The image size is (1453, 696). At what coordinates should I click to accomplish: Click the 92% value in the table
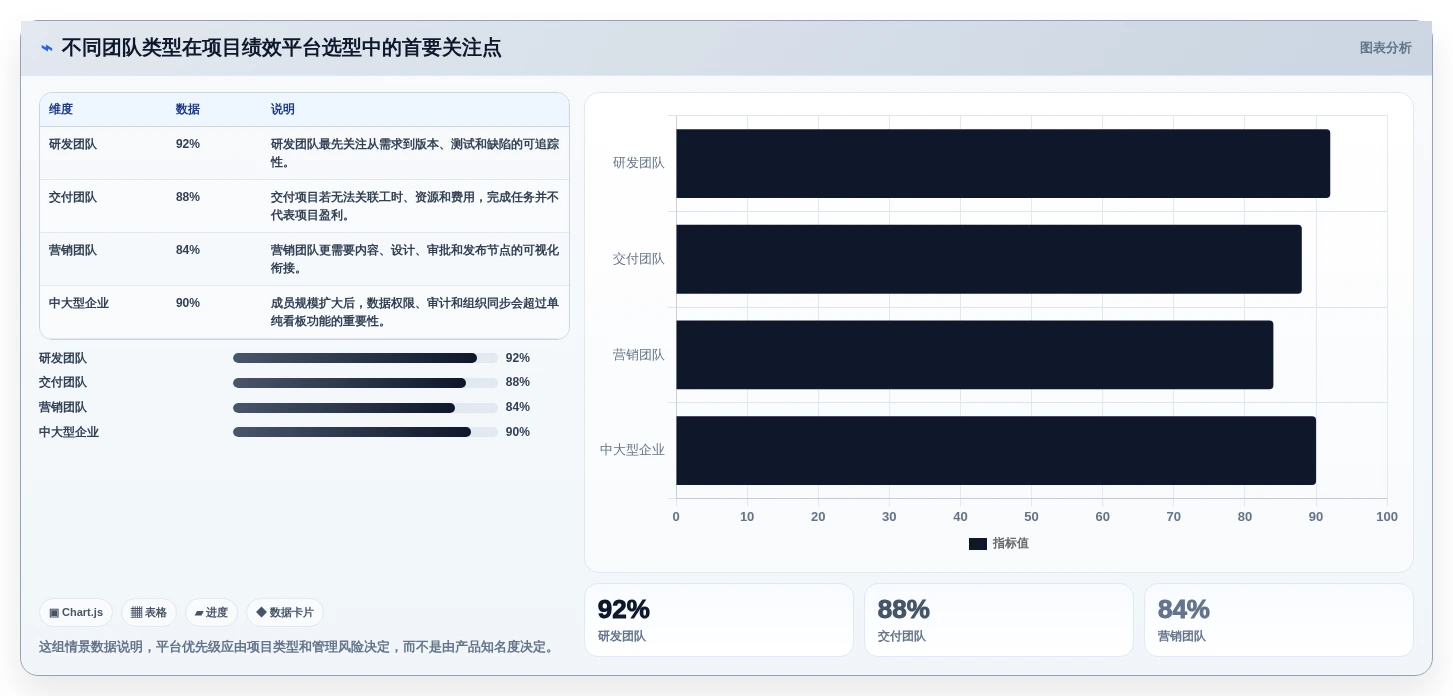188,144
